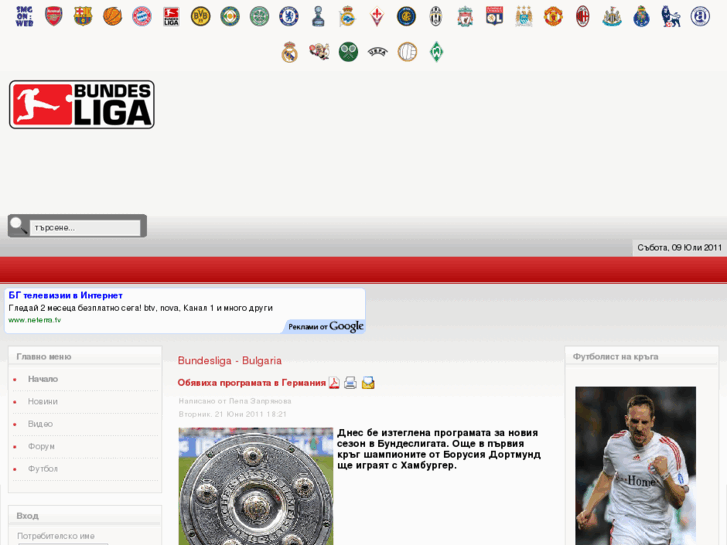This screenshot has height=545, width=727.
Task: Click the Arsenal club crest
Action: (54, 17)
